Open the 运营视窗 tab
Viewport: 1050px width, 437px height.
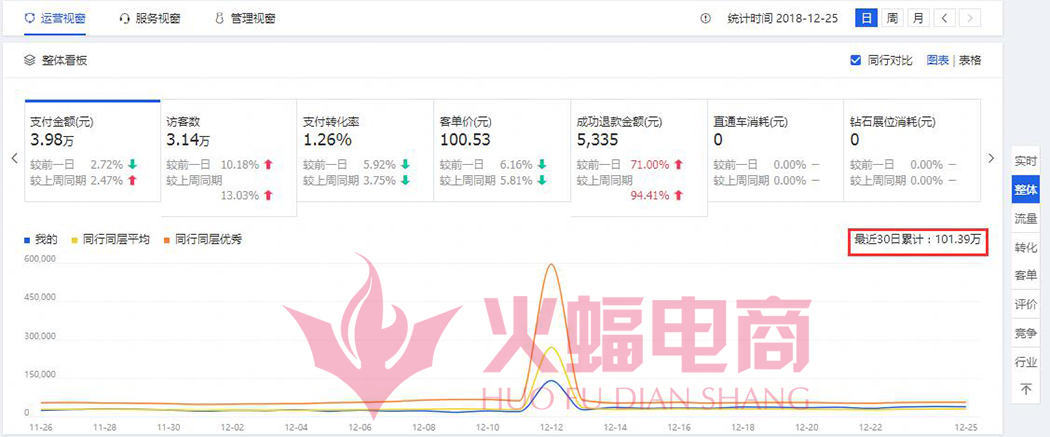point(55,18)
